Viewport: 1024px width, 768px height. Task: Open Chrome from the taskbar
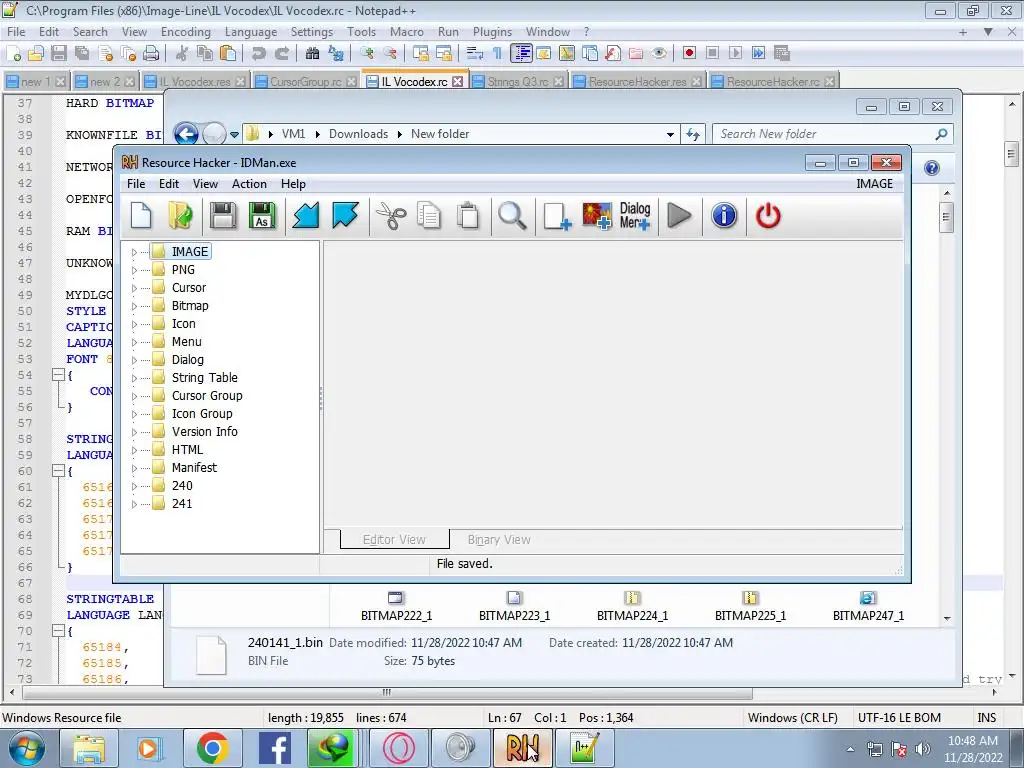pos(212,748)
